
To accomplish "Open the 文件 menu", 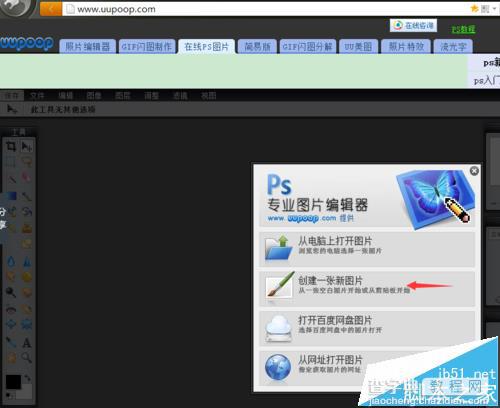I will [x=37, y=96].
